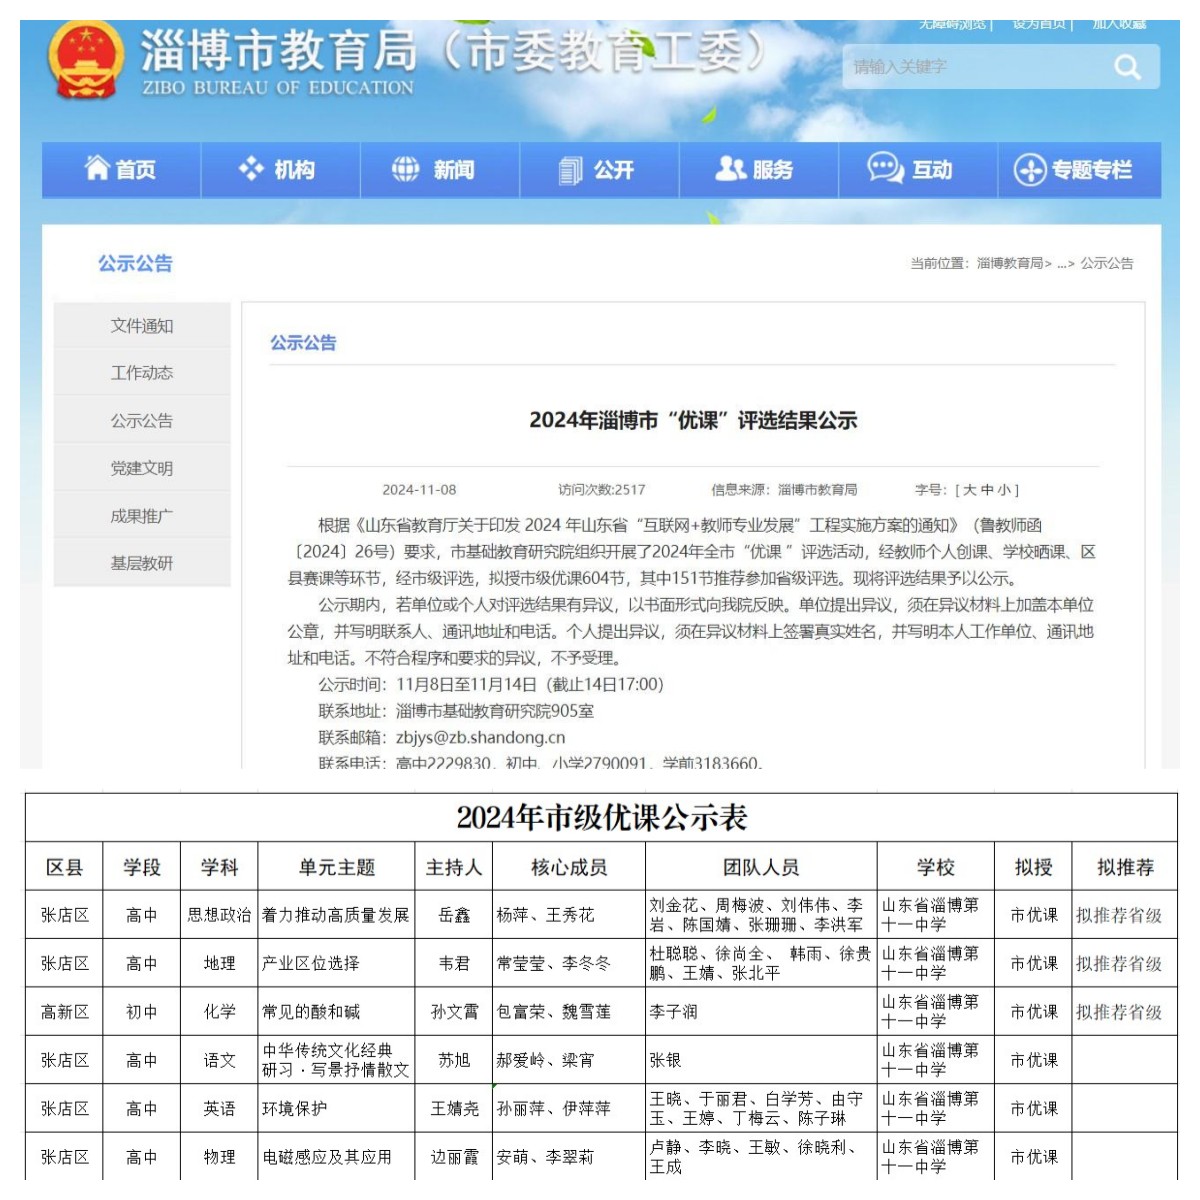Choose 公示公告 in the left sidebar menu
Image resolution: width=1200 pixels, height=1200 pixels.
click(x=142, y=421)
